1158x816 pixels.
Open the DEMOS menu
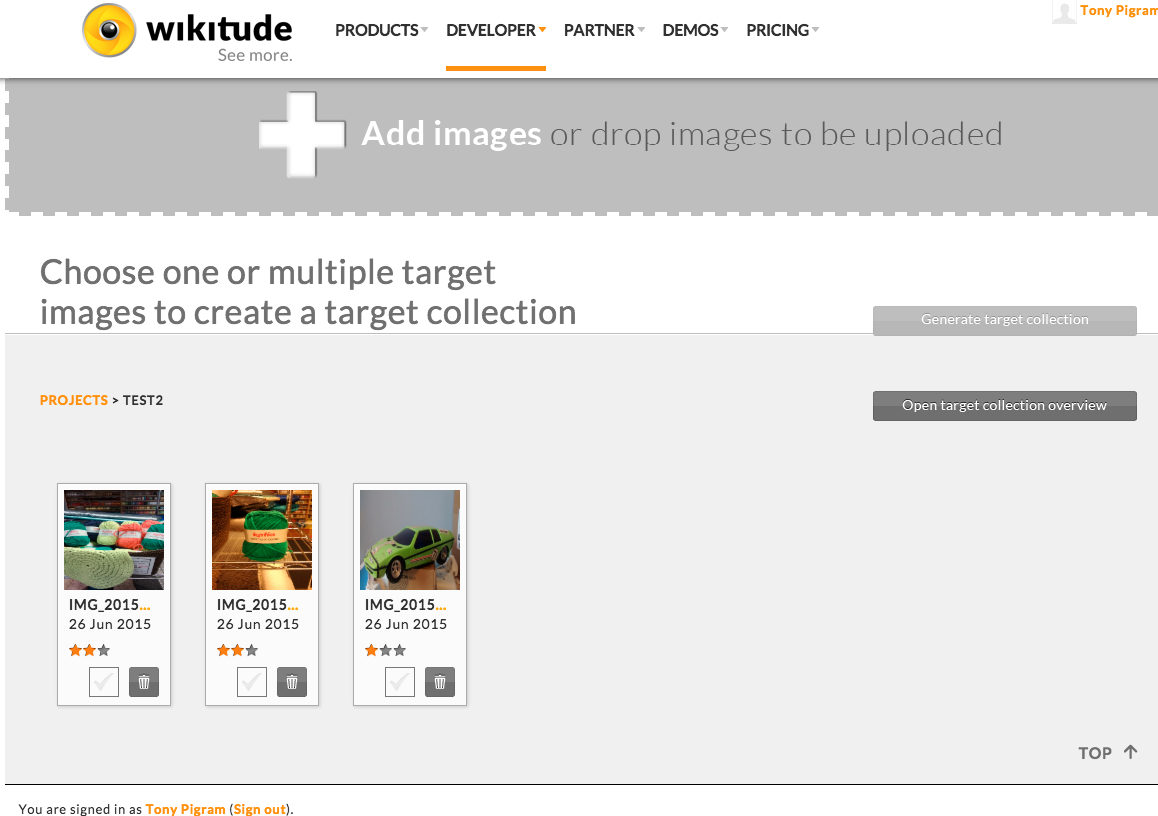point(695,30)
